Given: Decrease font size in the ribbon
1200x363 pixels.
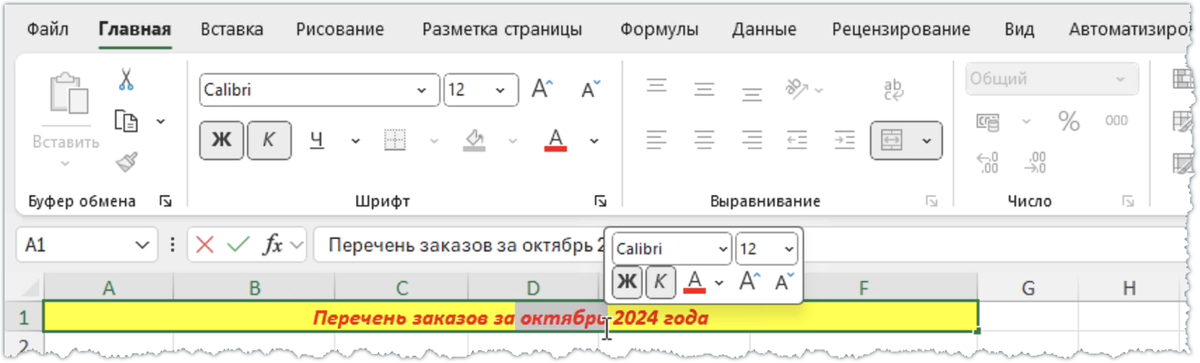Looking at the screenshot, I should [x=591, y=89].
